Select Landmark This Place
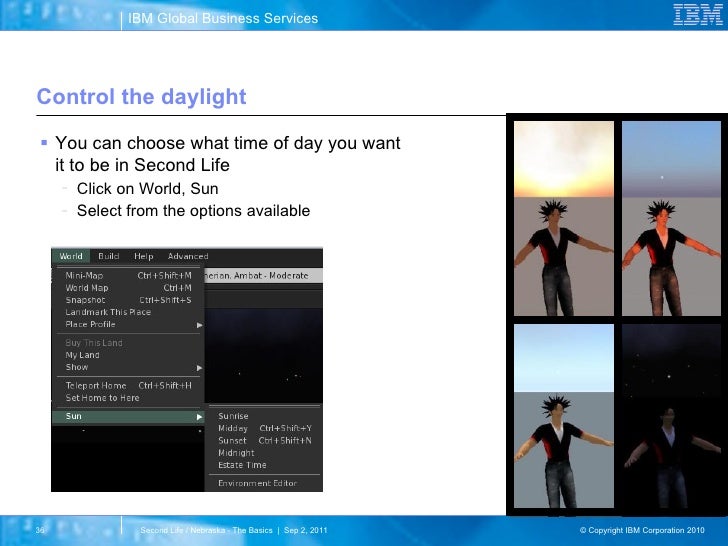 click(128, 312)
